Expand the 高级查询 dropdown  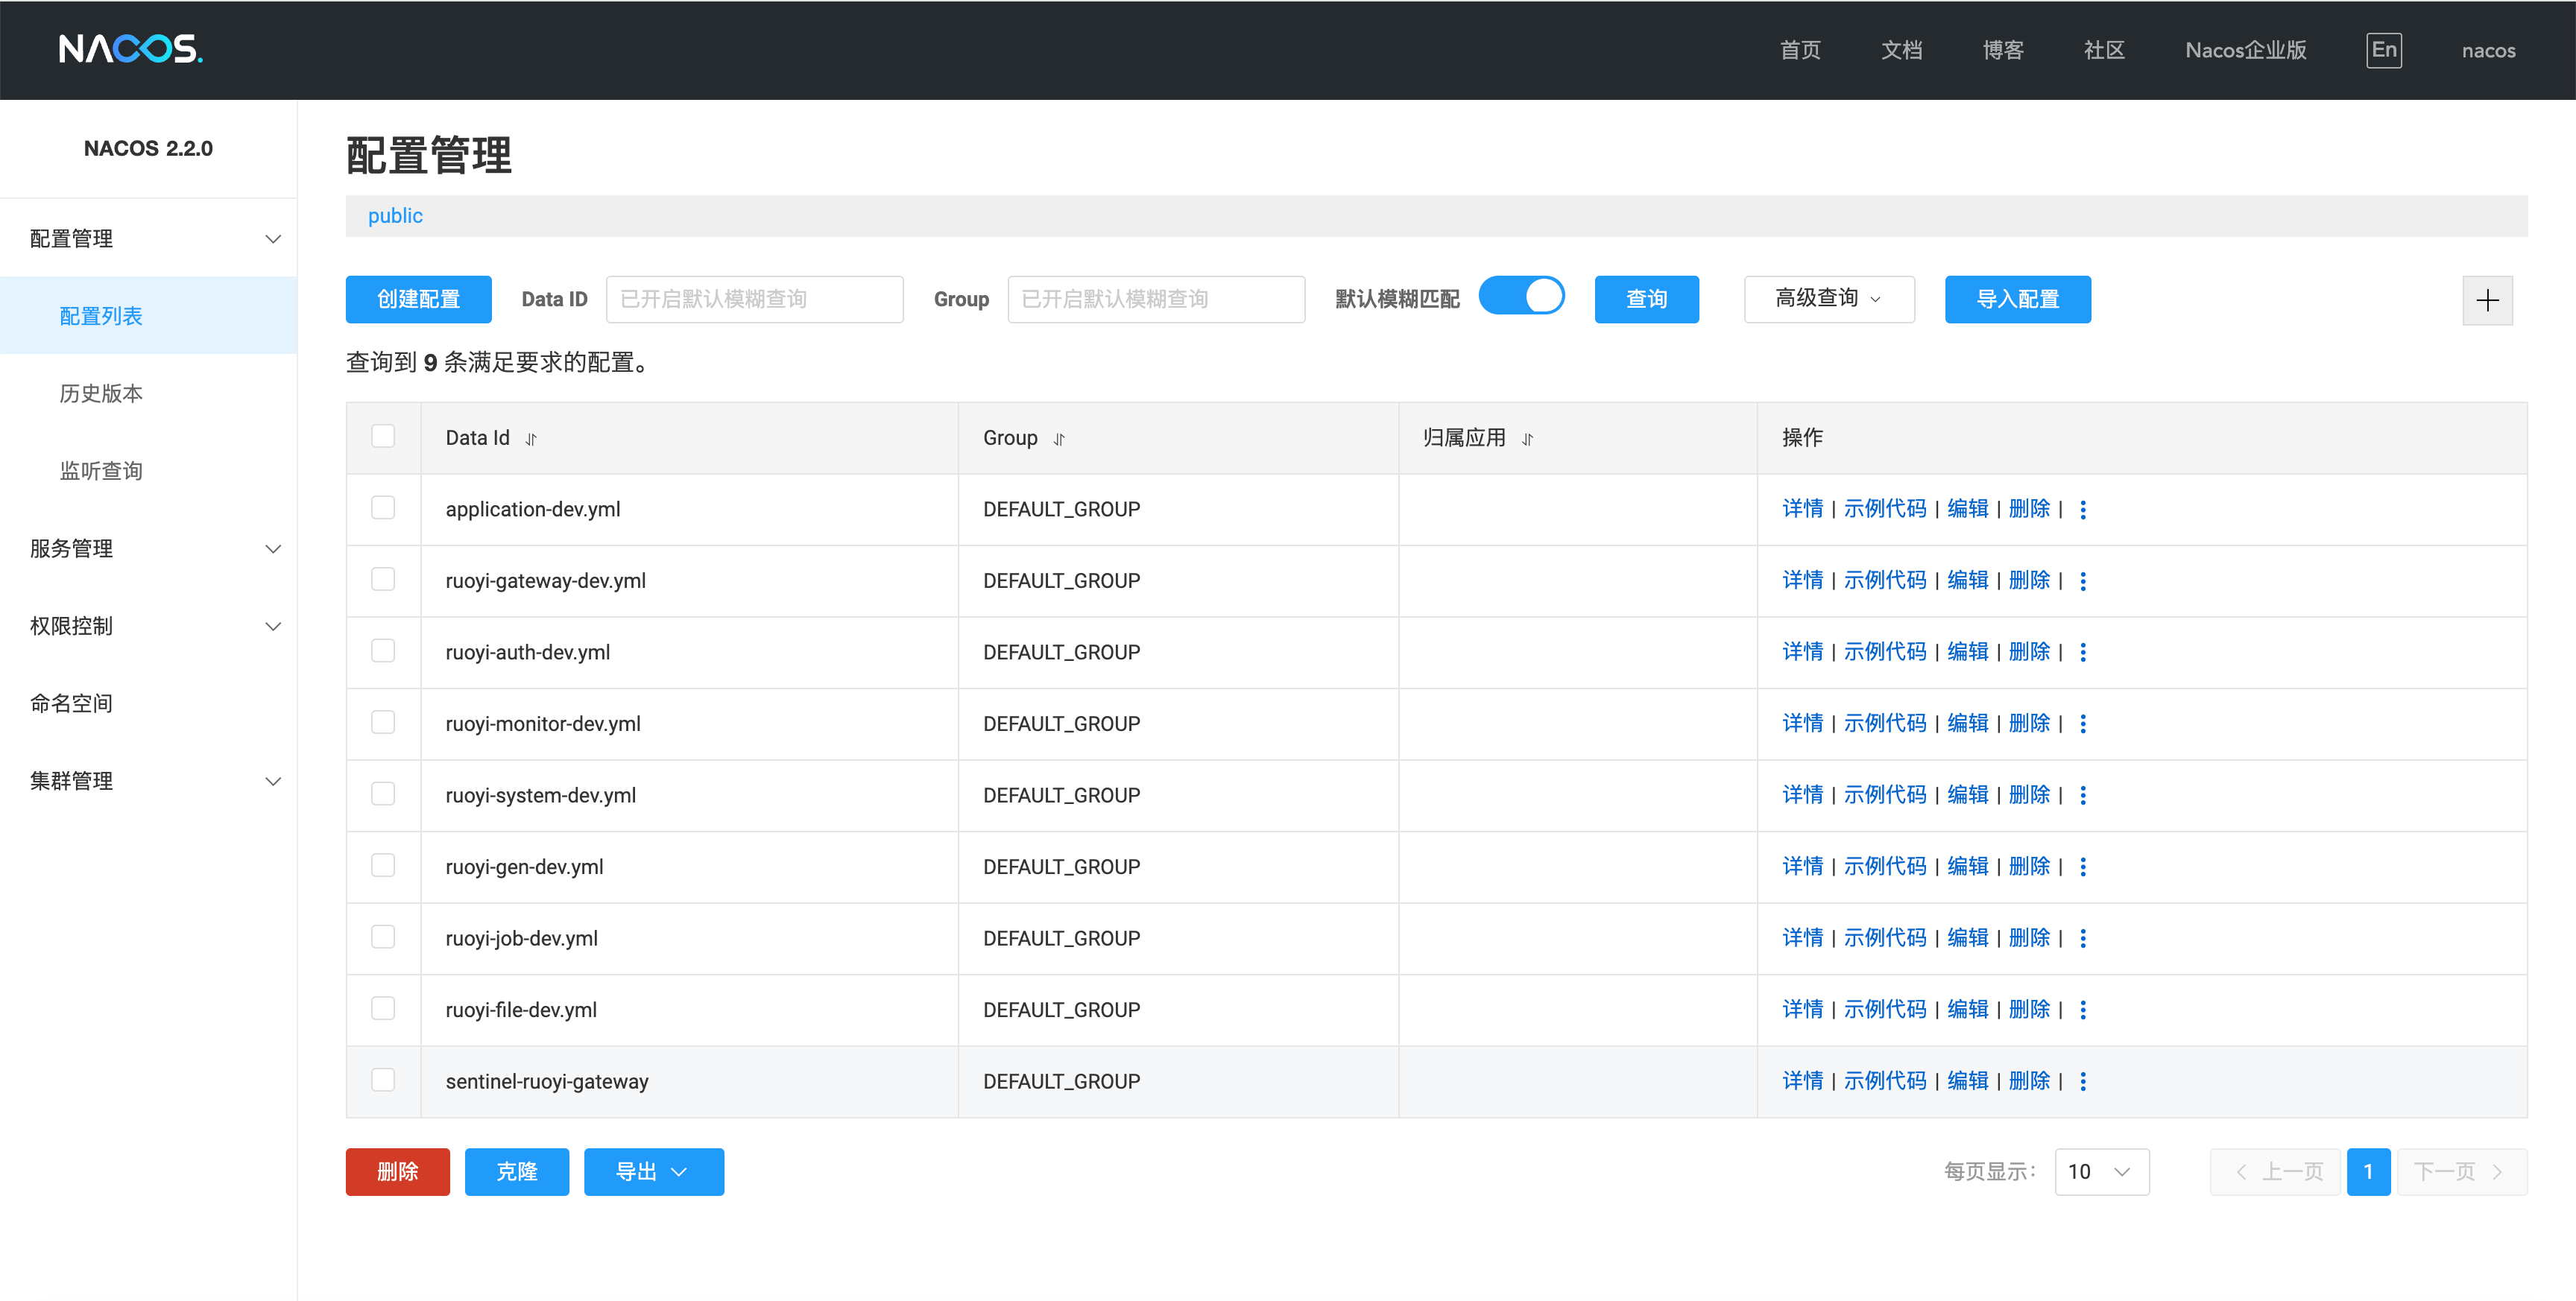click(x=1828, y=299)
